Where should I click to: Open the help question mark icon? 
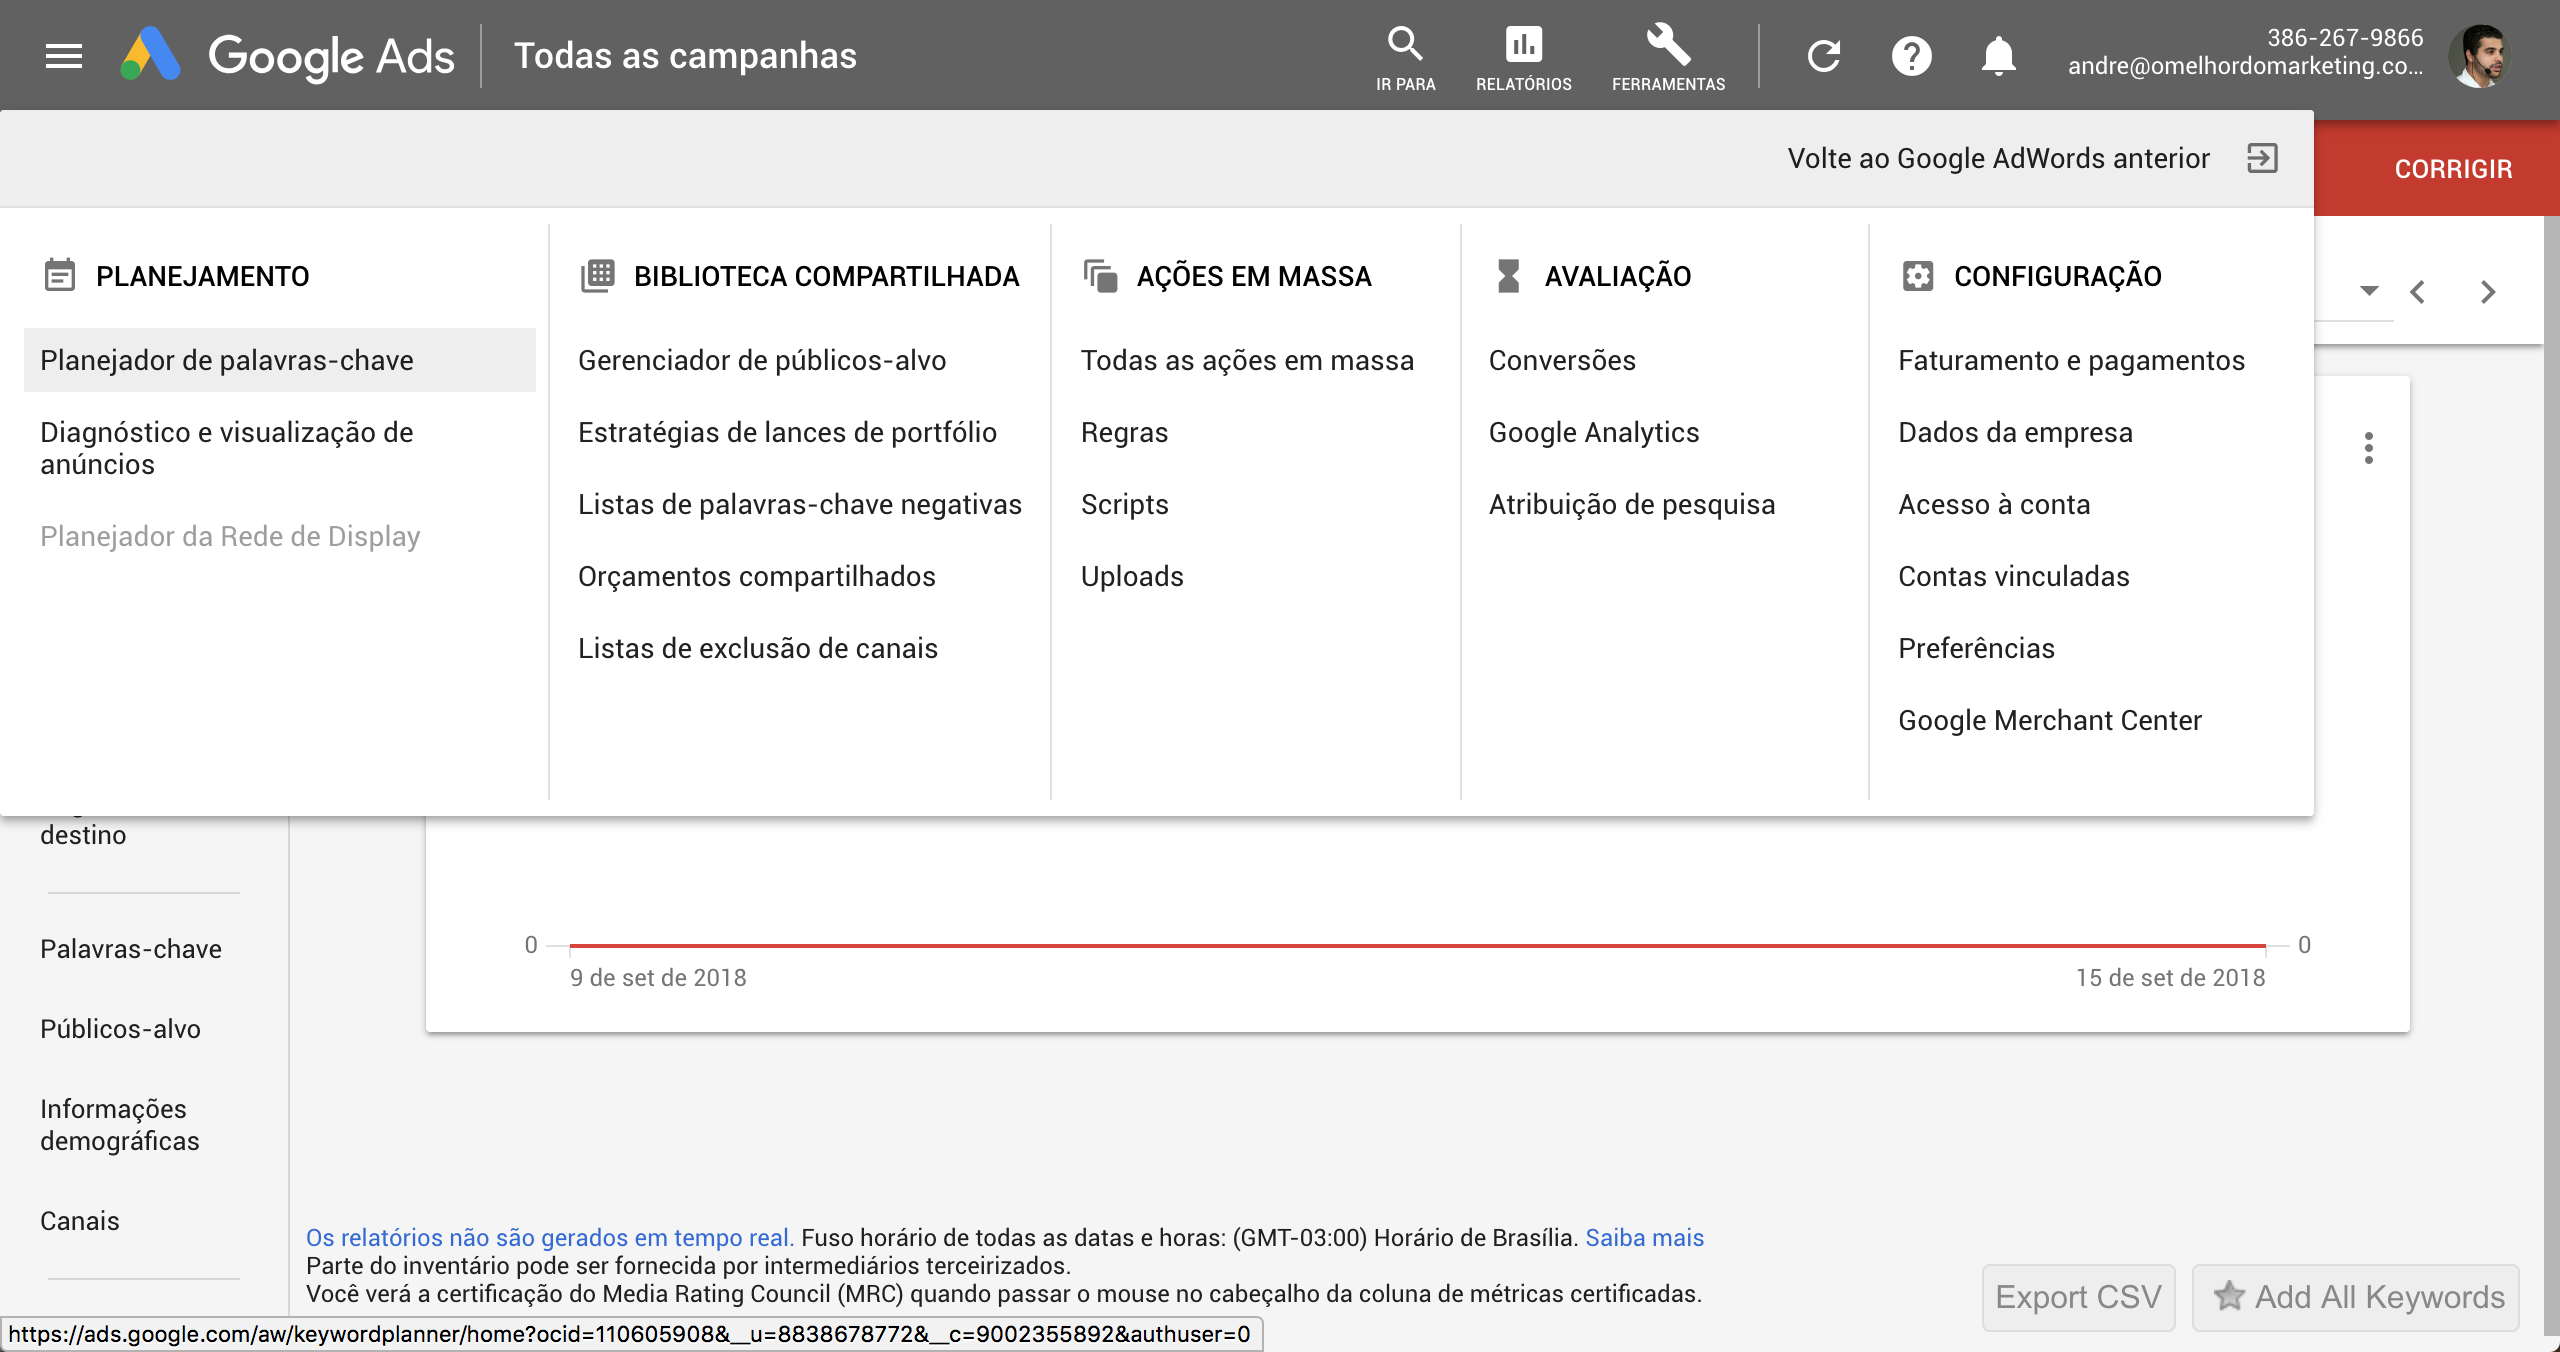pyautogui.click(x=1911, y=56)
